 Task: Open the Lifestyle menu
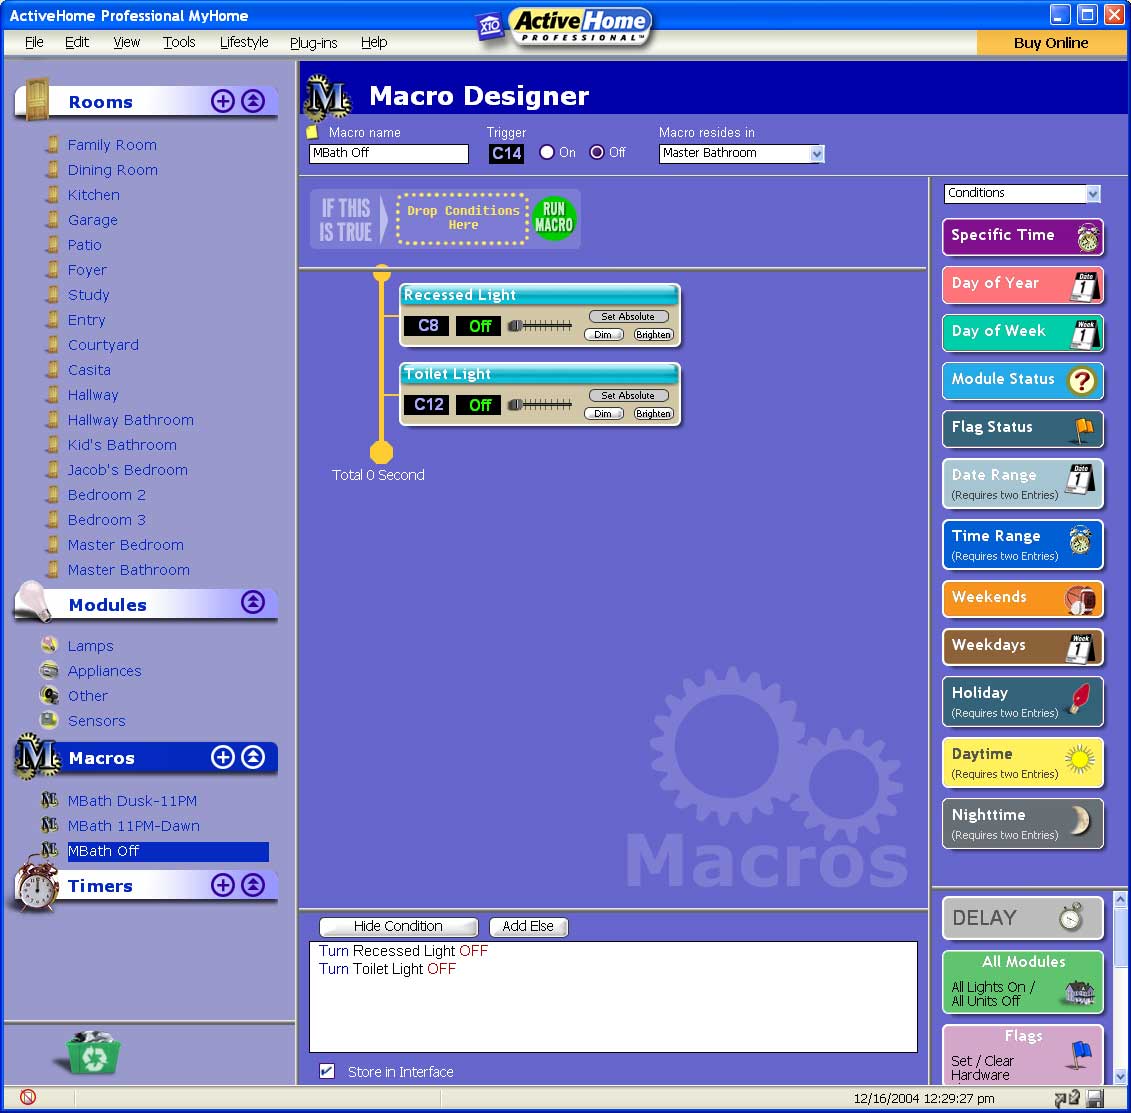(244, 42)
